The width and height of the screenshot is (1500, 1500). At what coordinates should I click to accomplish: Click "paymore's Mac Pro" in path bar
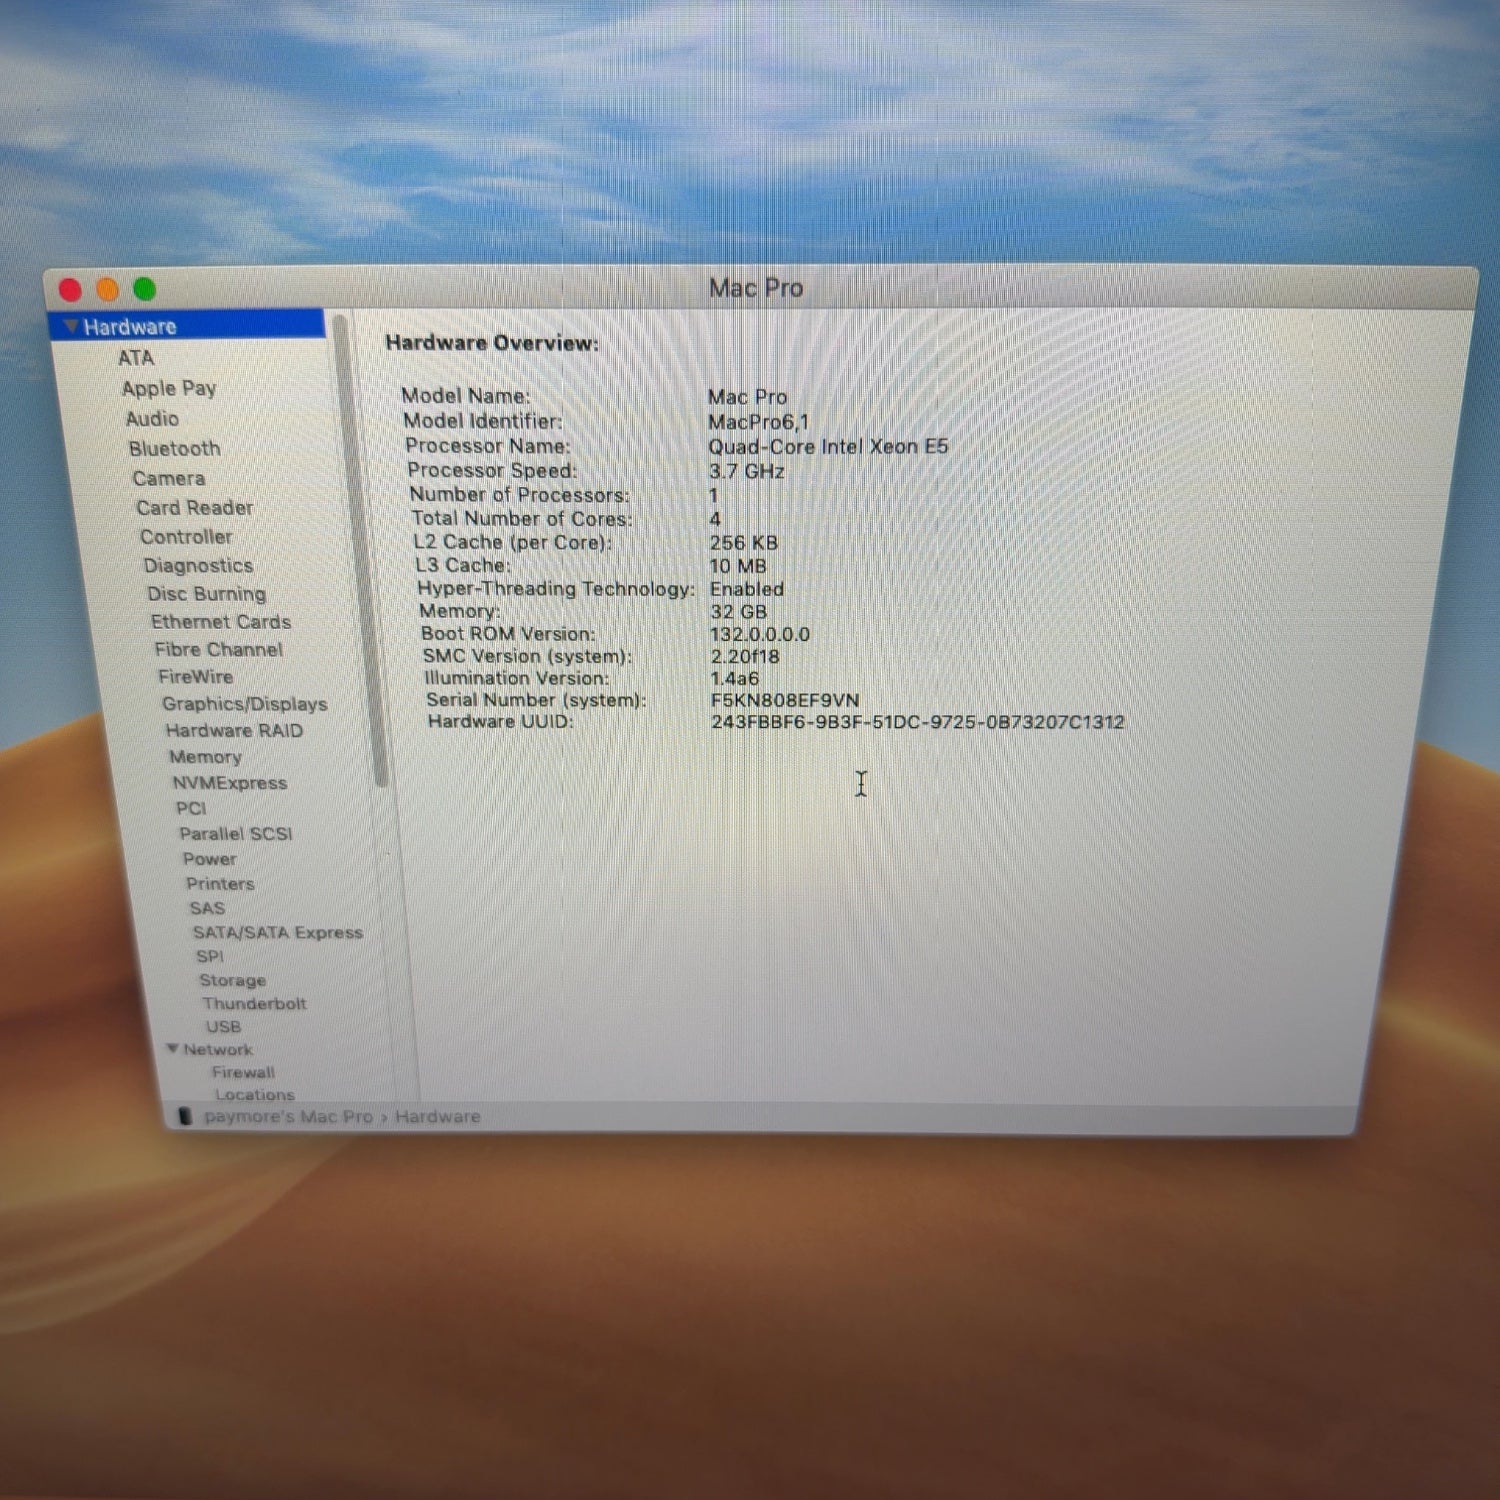coord(288,1116)
